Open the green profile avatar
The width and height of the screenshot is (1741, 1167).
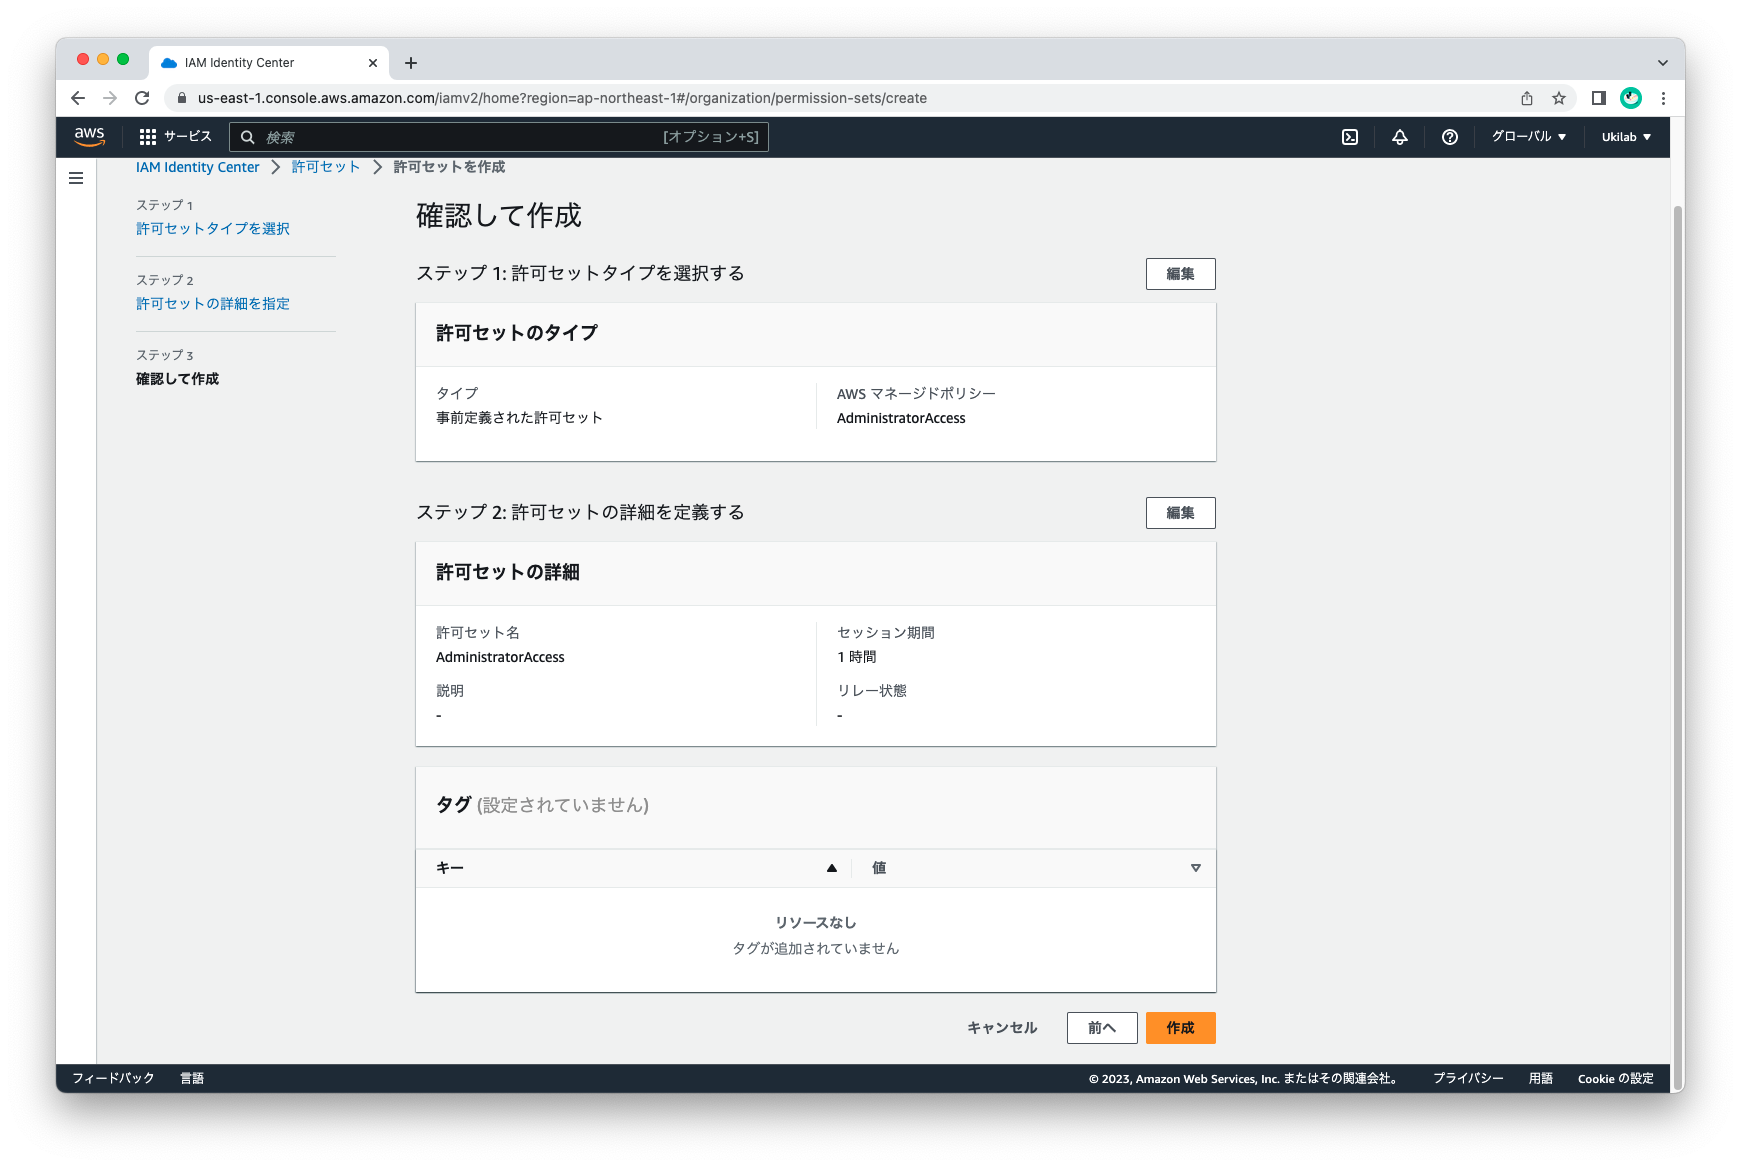[1631, 98]
